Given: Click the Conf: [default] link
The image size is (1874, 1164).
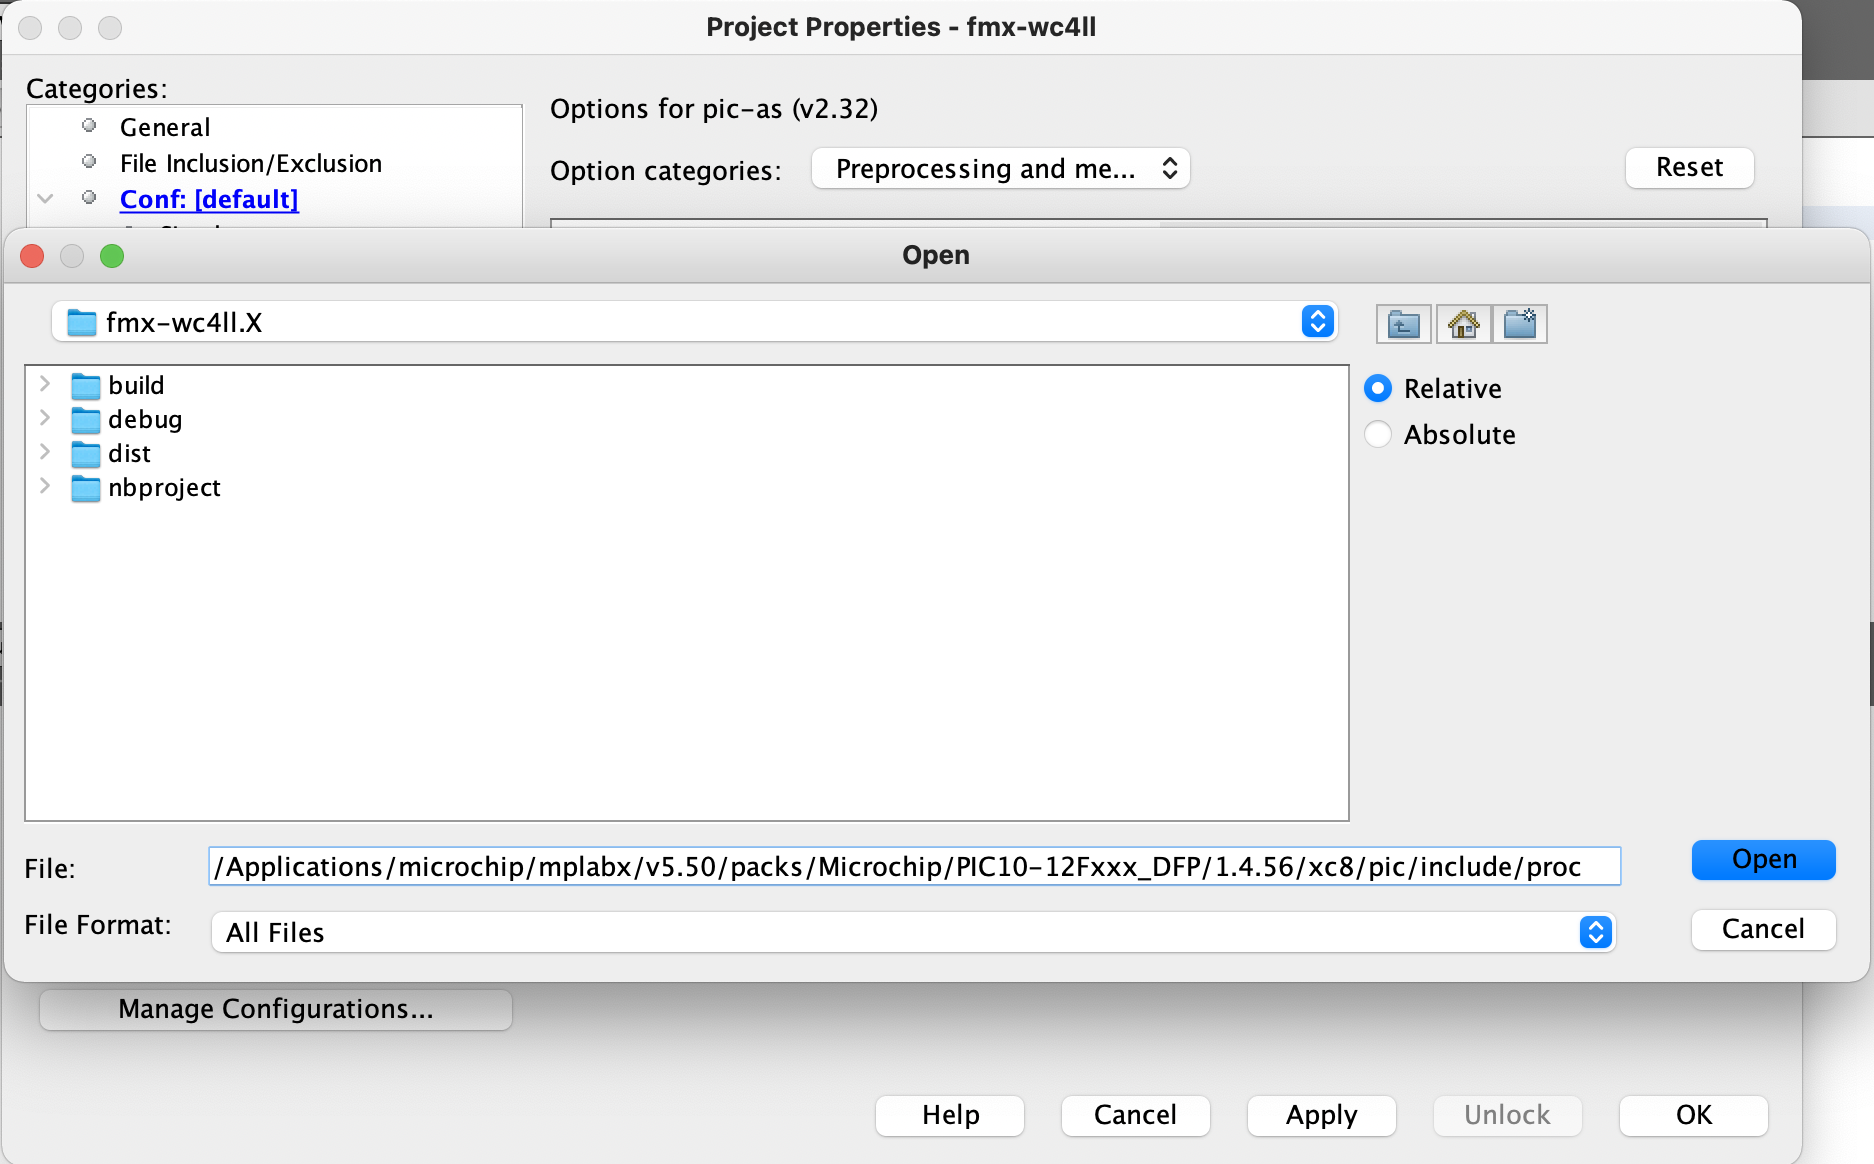Looking at the screenshot, I should pos(209,199).
